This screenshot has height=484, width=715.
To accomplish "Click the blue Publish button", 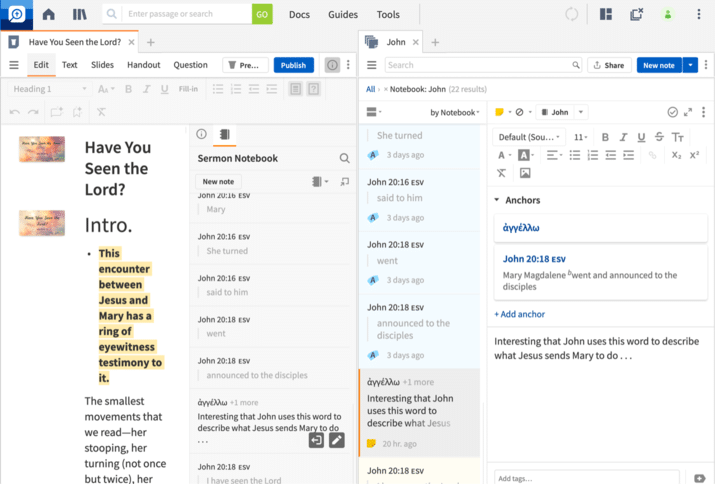I will pyautogui.click(x=293, y=65).
